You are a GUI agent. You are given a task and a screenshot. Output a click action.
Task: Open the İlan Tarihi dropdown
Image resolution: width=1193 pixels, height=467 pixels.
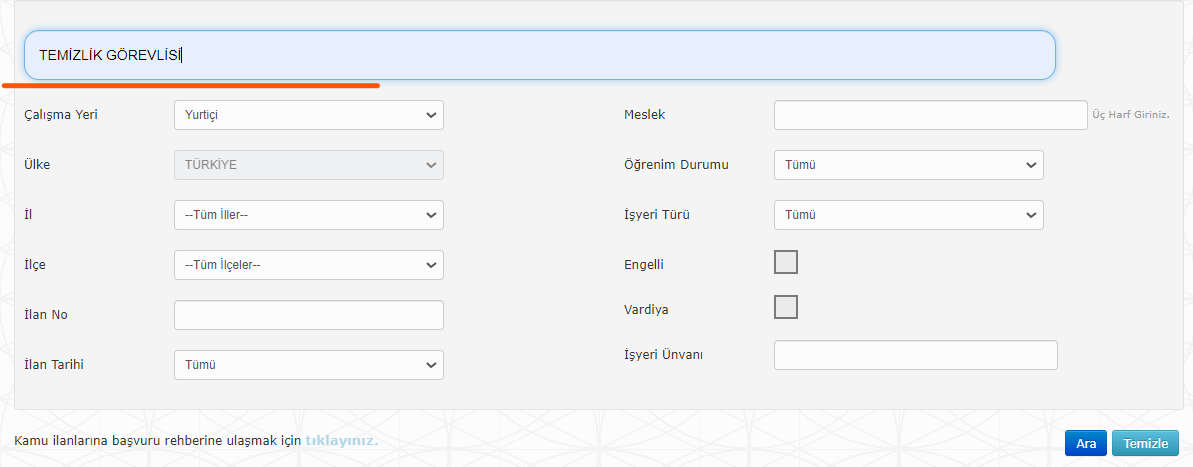click(309, 365)
